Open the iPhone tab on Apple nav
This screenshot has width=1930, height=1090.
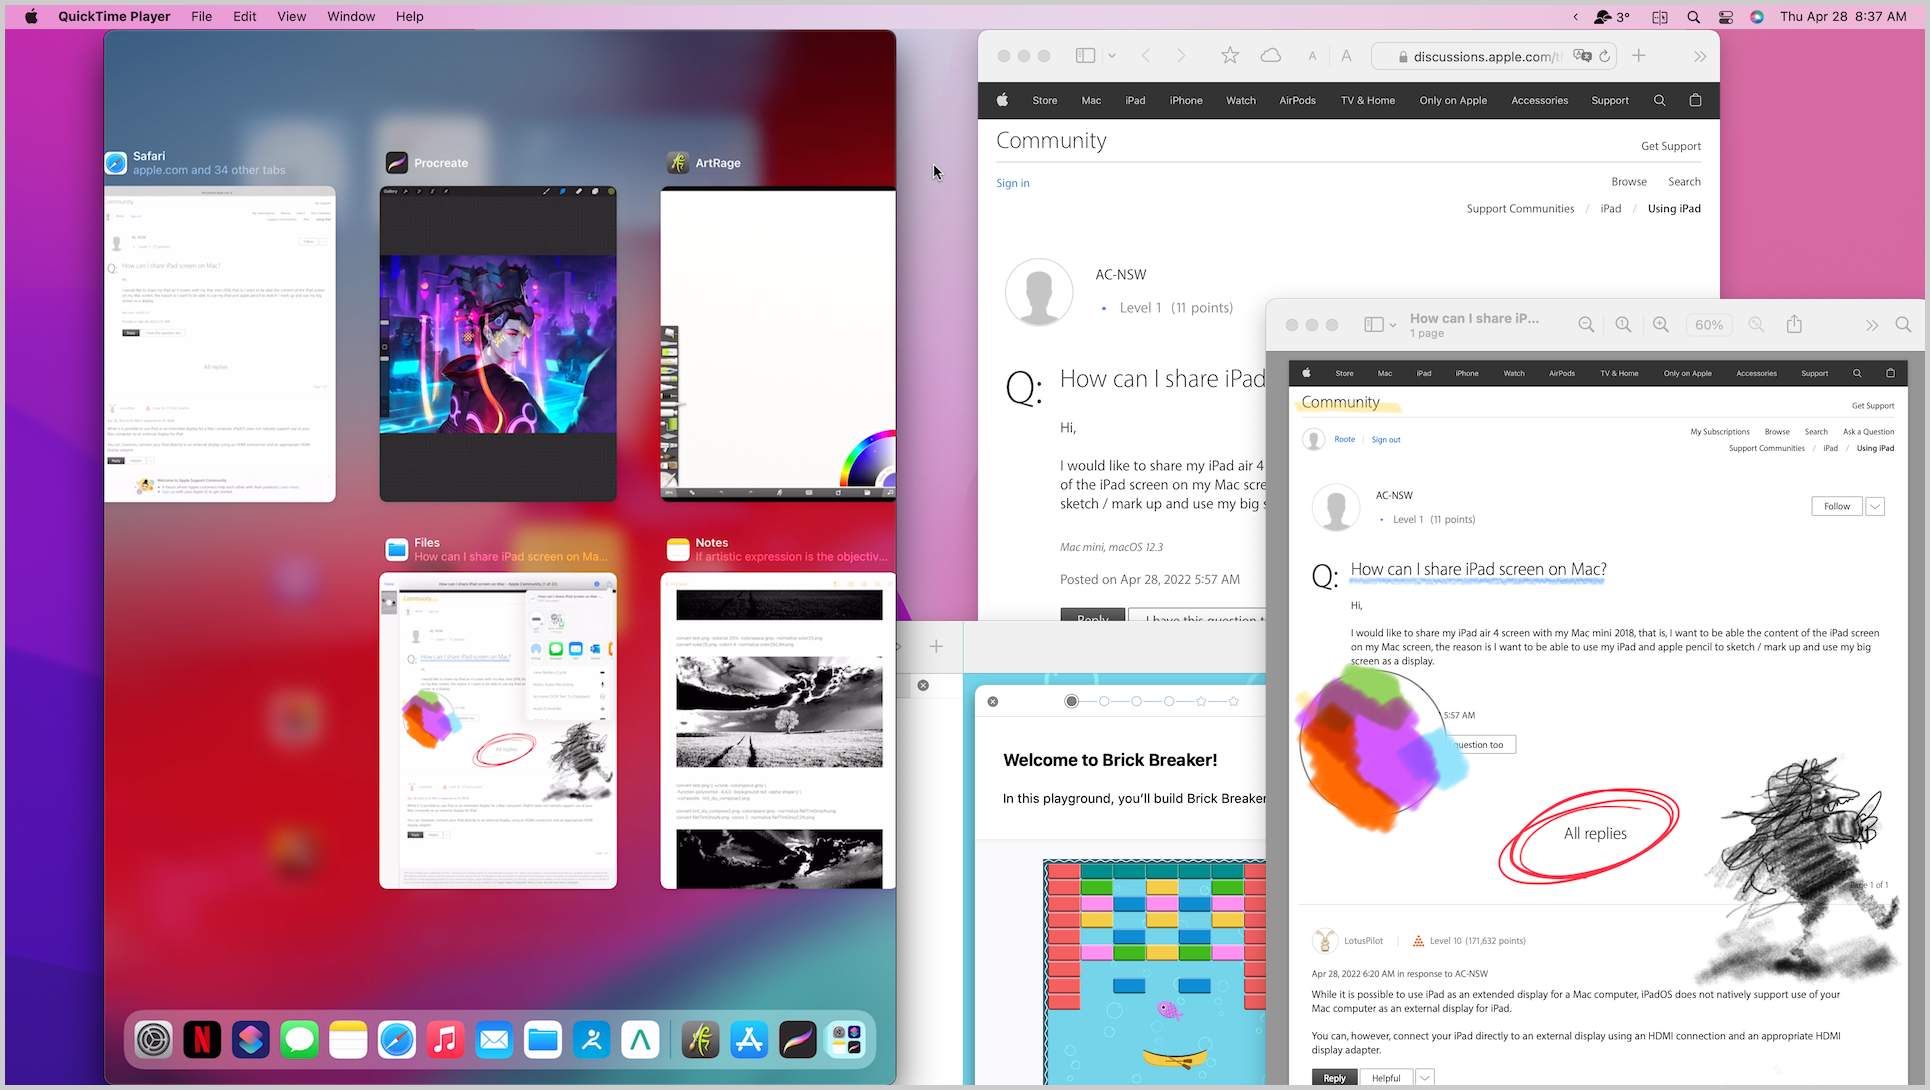[x=1186, y=100]
